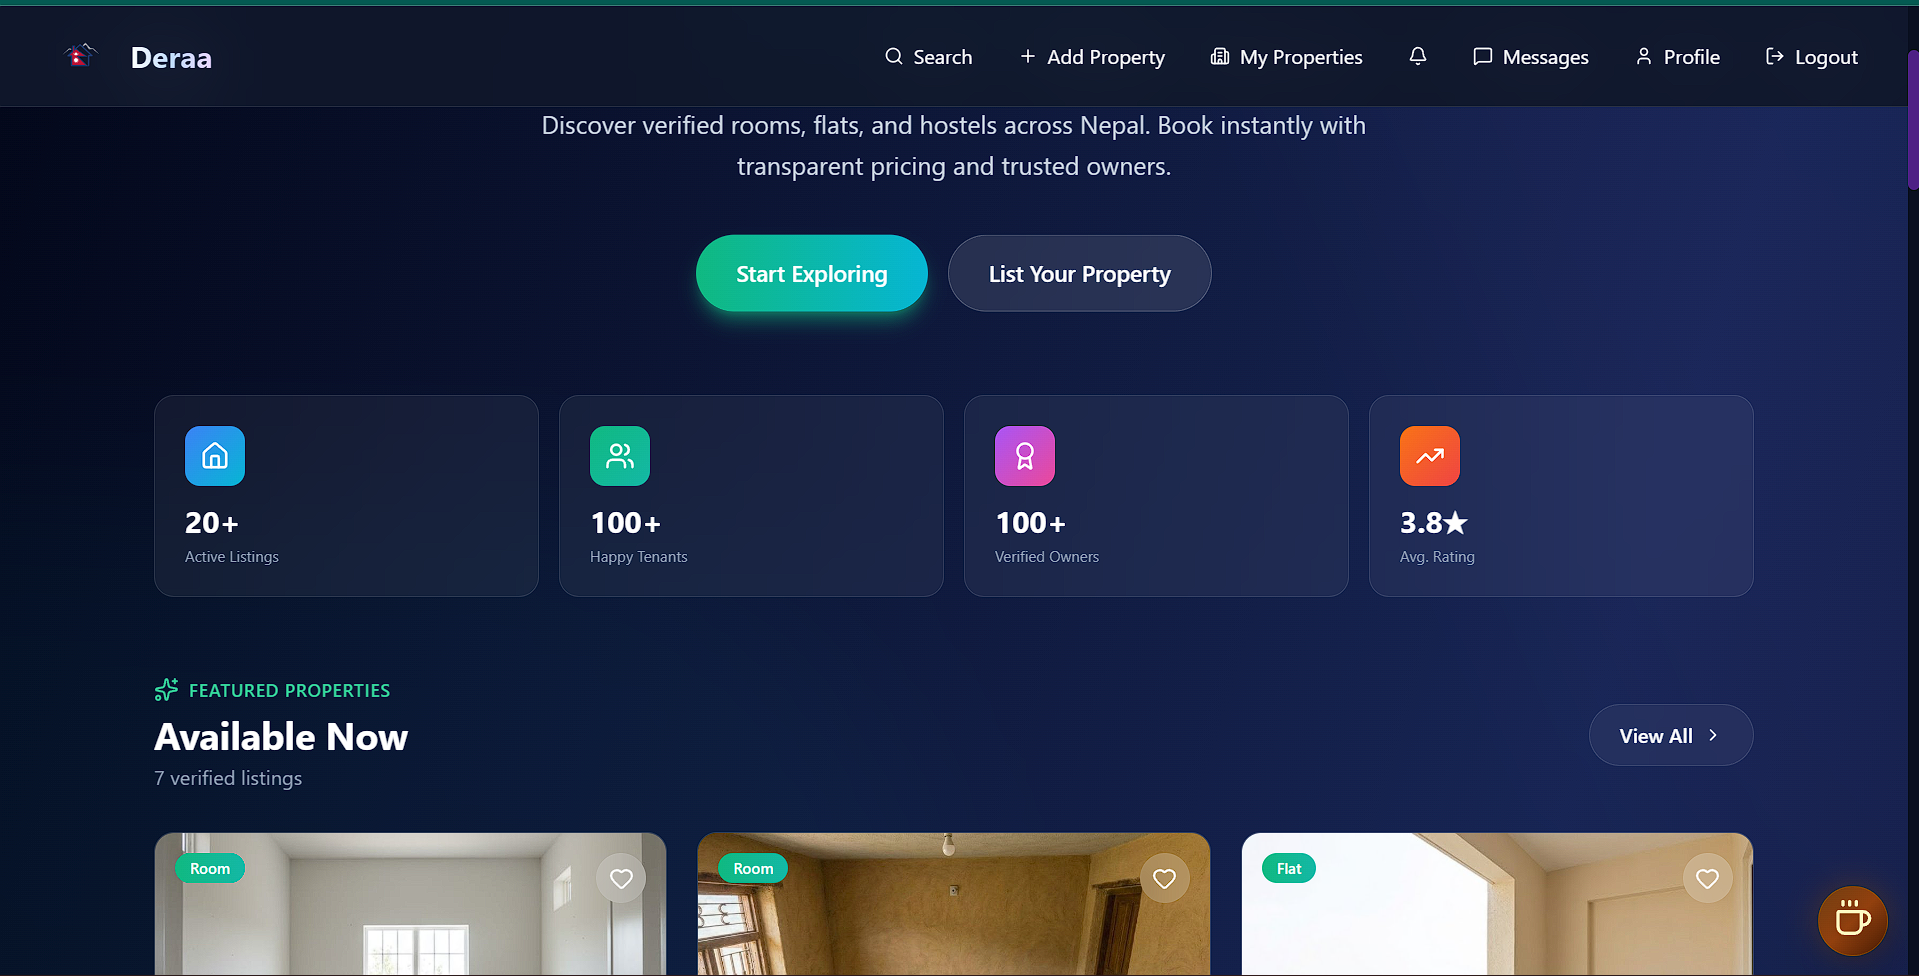This screenshot has width=1919, height=976.
Task: Click the green Happy Tenants people icon
Action: click(x=620, y=456)
